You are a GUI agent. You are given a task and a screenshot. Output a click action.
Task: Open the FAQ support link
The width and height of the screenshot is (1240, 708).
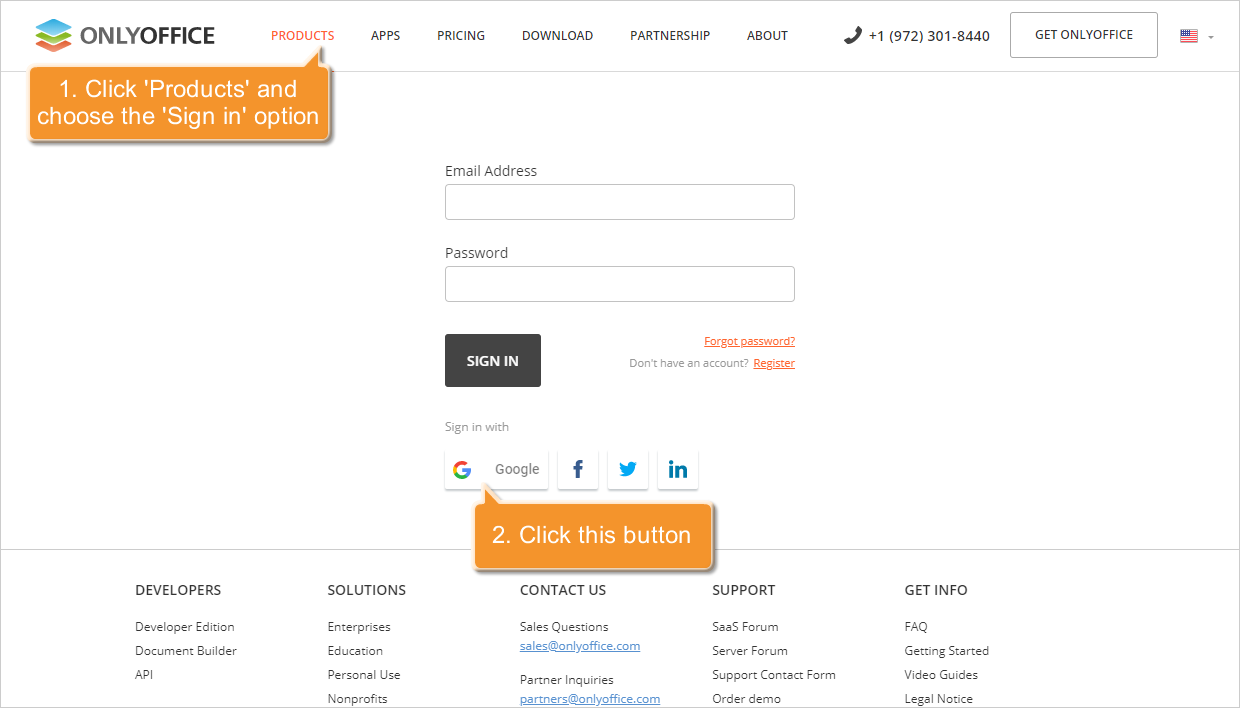(915, 626)
